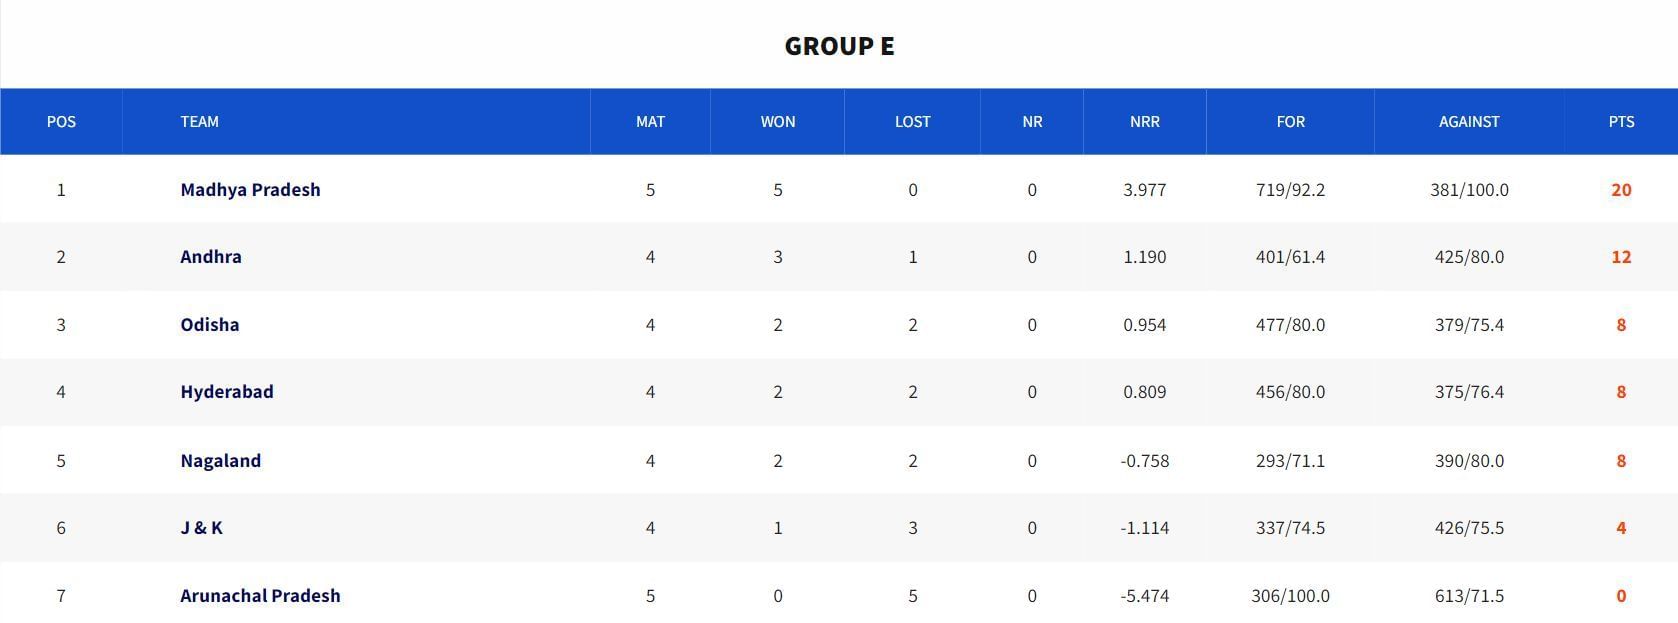This screenshot has width=1678, height=623.
Task: Click the Madhya Pradesh team name
Action: pyautogui.click(x=250, y=190)
